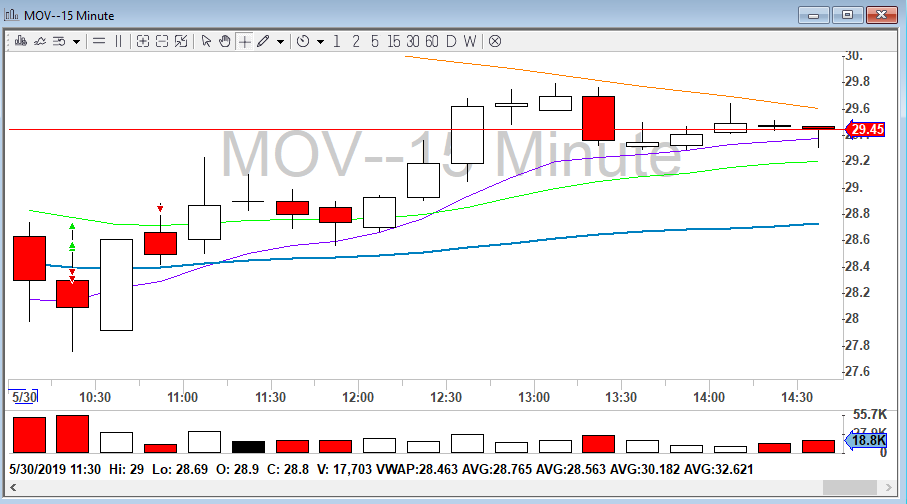
Task: Click the horizontal scrollbar thumb
Action: (850, 487)
